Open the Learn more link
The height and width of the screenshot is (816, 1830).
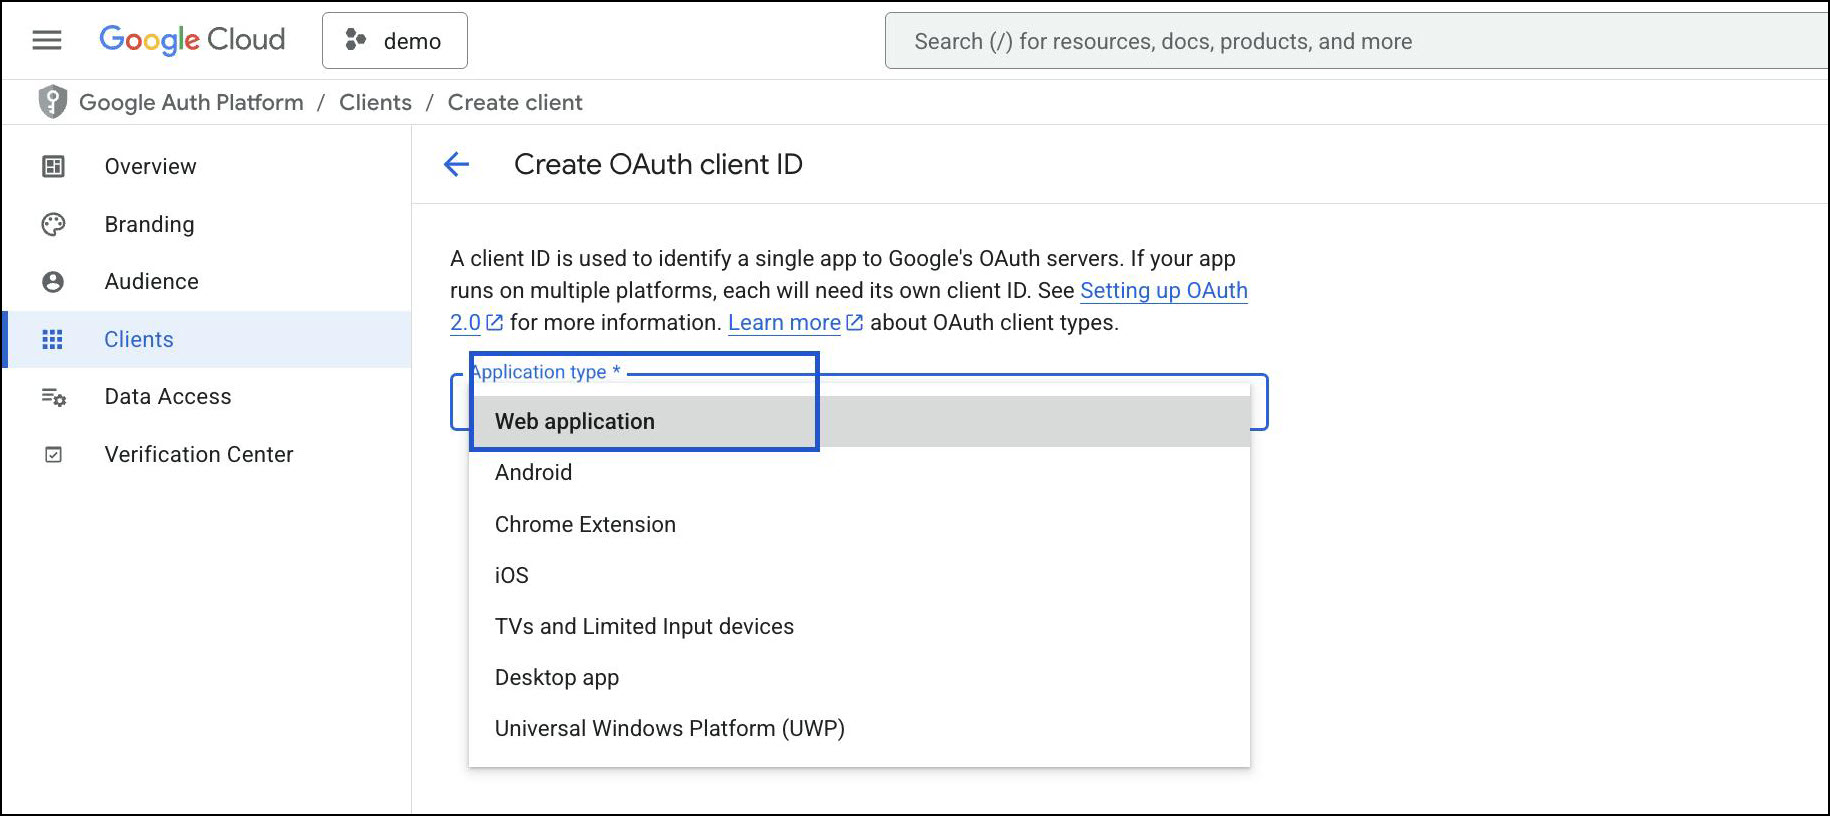pos(784,322)
